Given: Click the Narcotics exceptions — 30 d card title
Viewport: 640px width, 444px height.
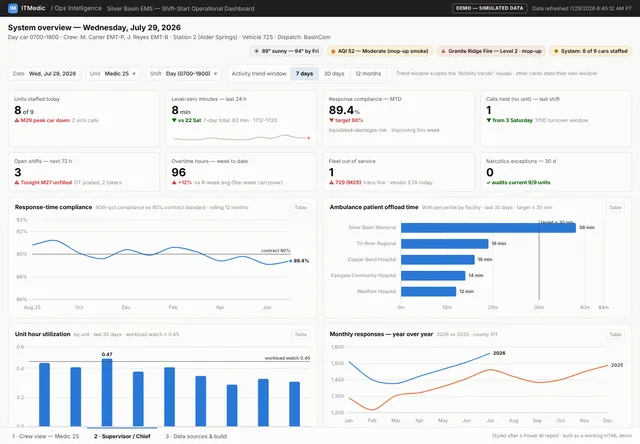Looking at the screenshot, I should pyautogui.click(x=521, y=161).
